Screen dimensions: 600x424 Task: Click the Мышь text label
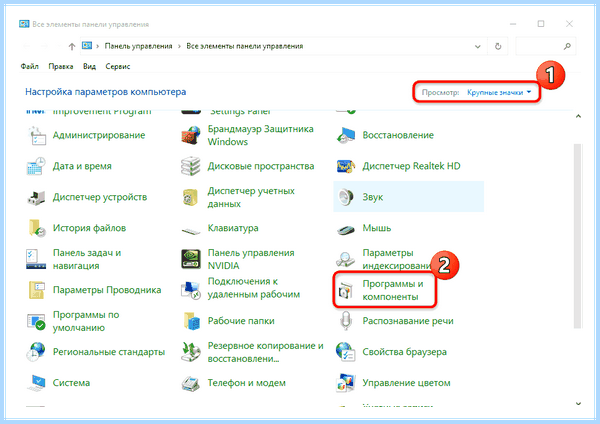377,228
